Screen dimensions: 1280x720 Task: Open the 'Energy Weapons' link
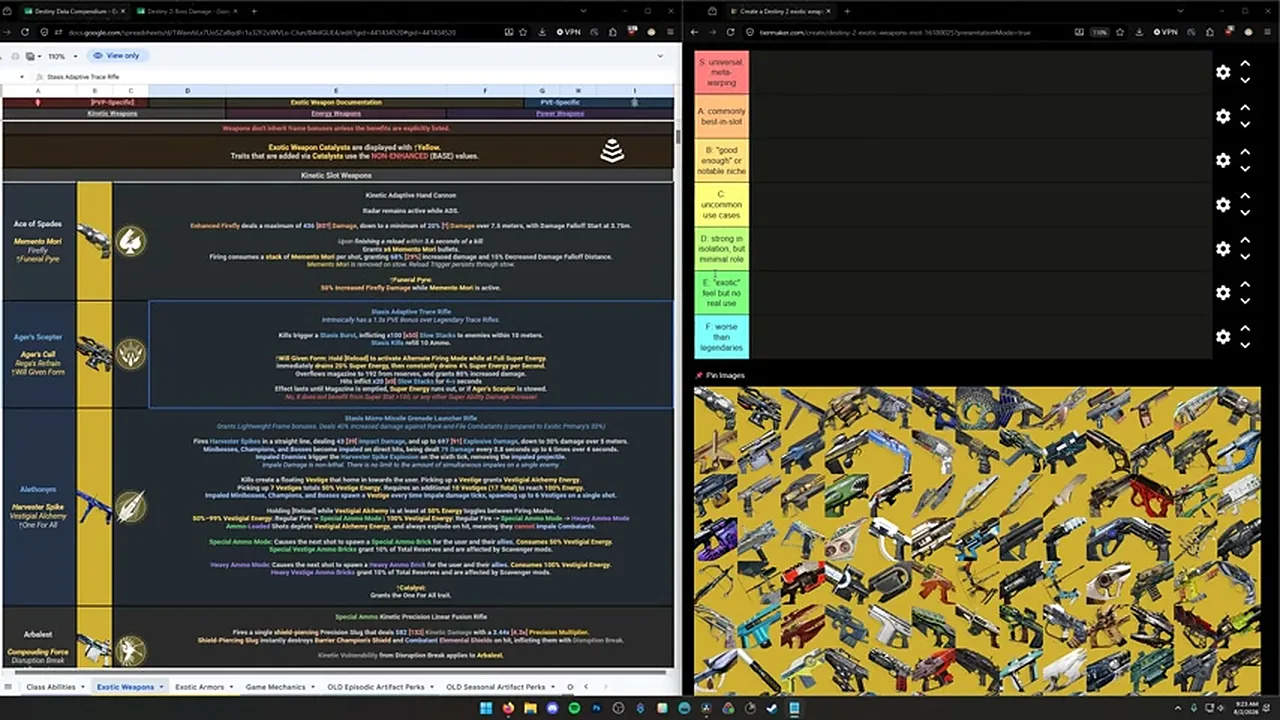tap(336, 113)
